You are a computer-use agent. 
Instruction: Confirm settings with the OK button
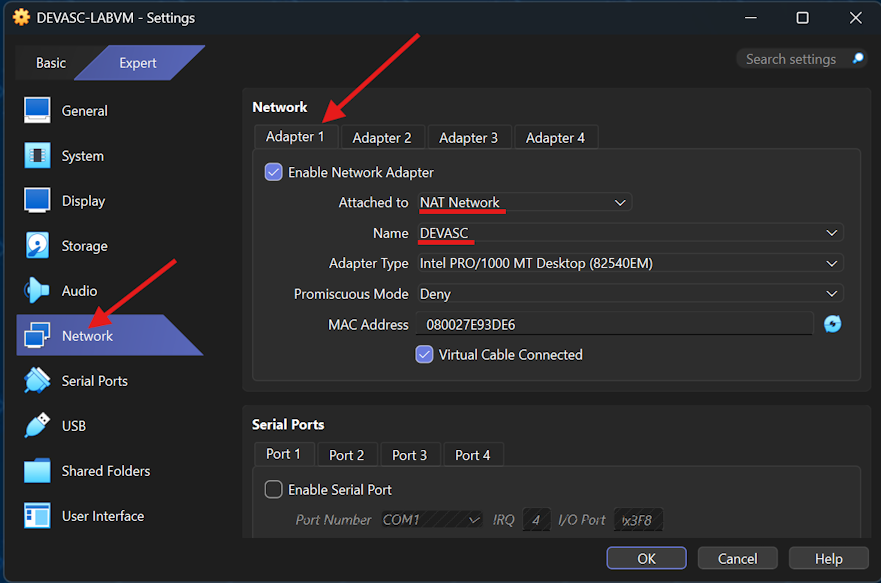coord(646,557)
